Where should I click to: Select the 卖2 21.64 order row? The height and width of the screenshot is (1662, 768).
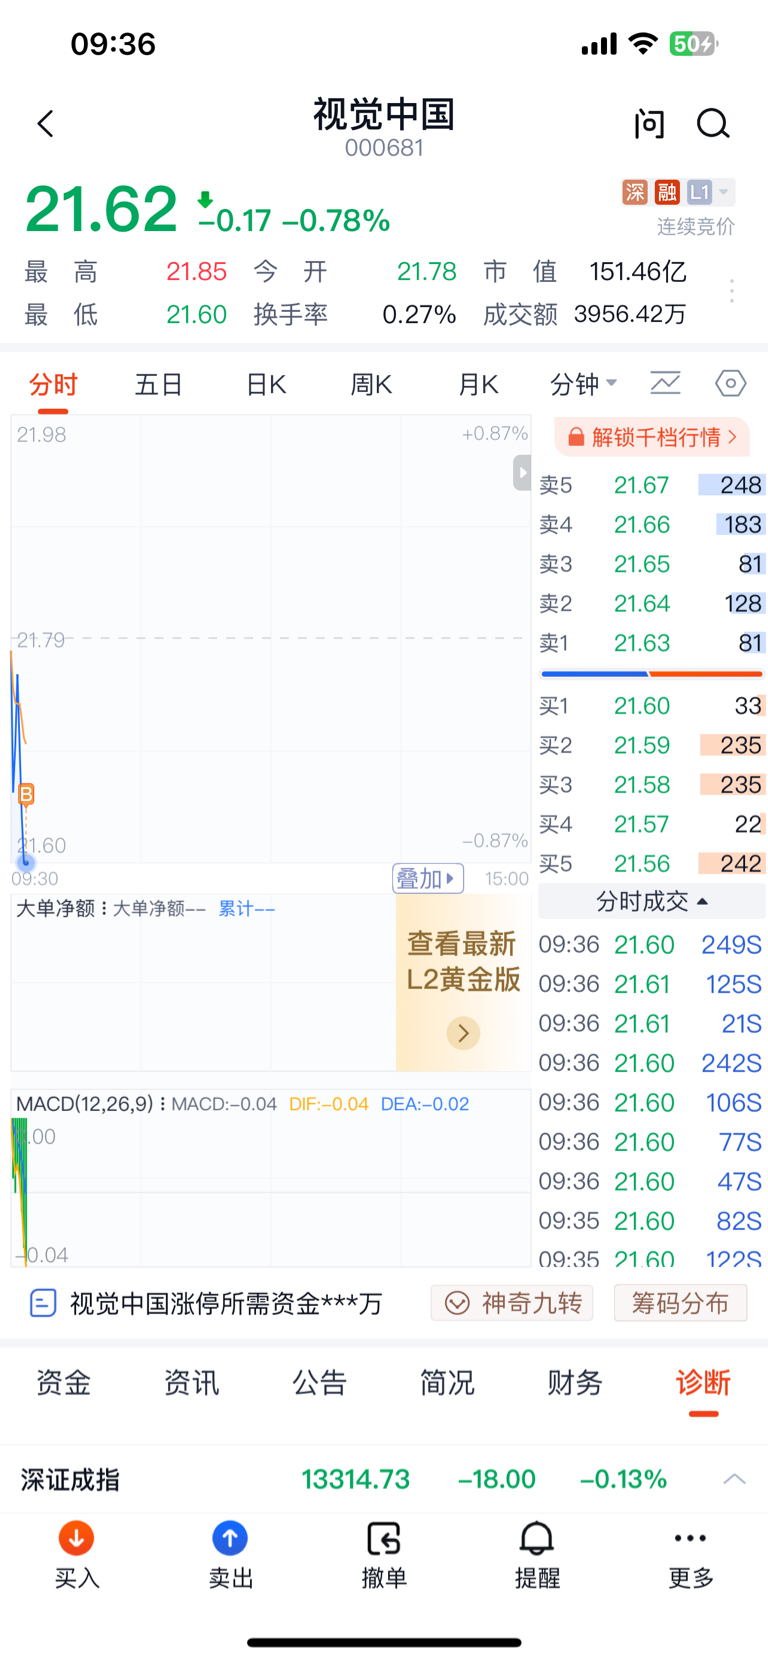coord(652,604)
